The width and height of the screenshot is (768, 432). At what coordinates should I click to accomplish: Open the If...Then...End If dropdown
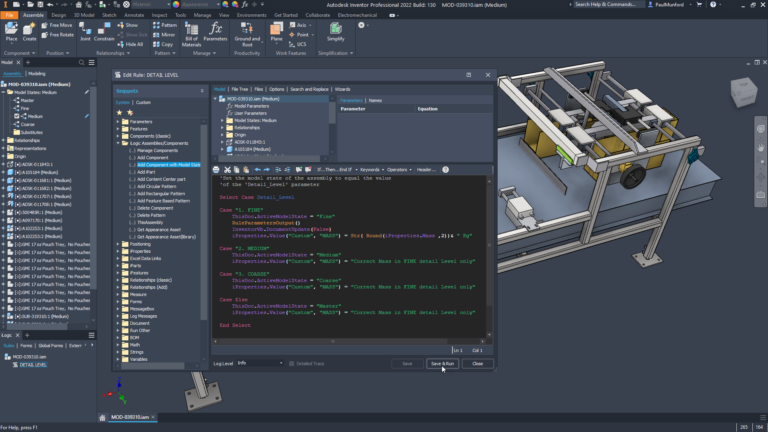pos(337,169)
